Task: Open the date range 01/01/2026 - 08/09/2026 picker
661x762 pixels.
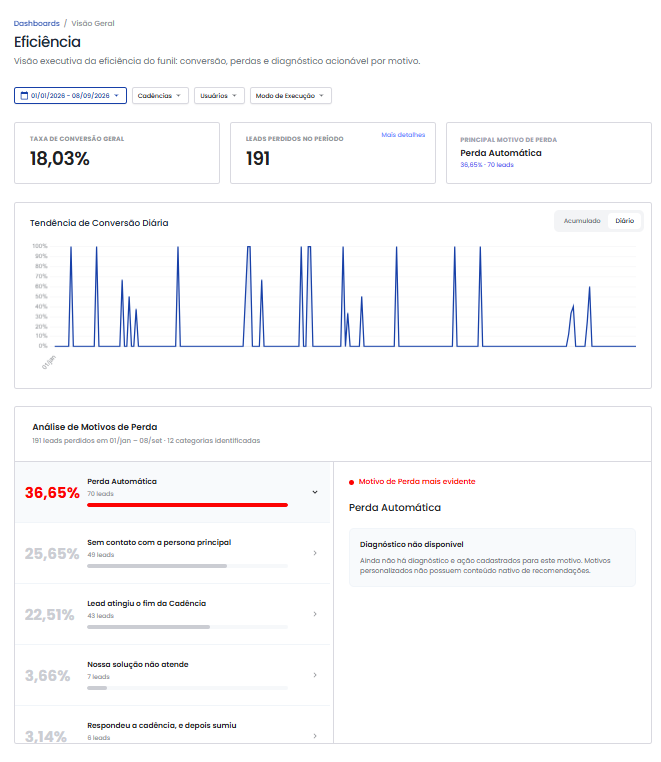Action: coord(70,96)
